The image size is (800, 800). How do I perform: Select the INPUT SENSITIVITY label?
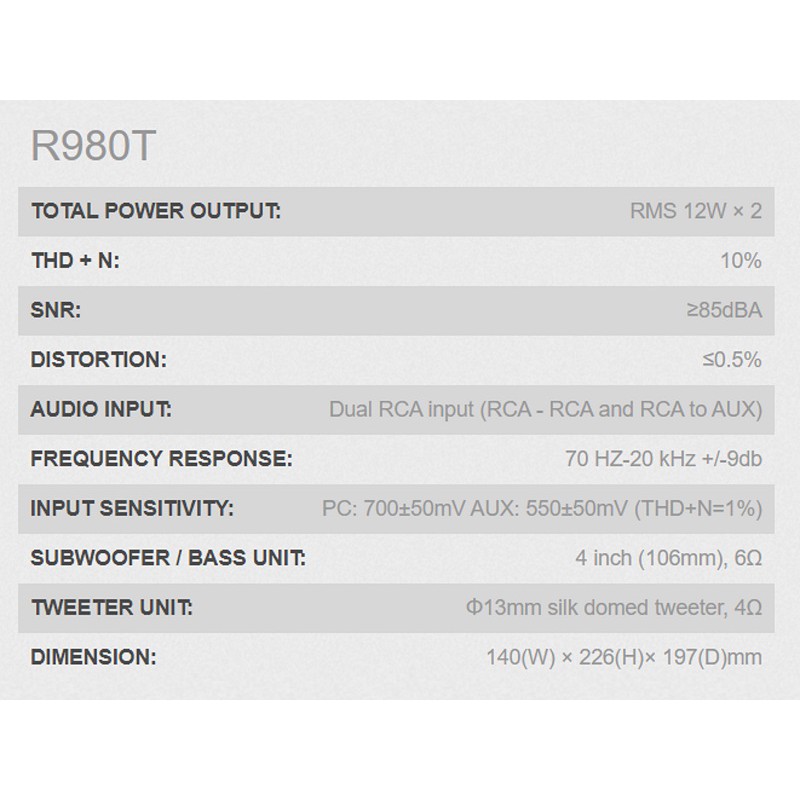(132, 509)
